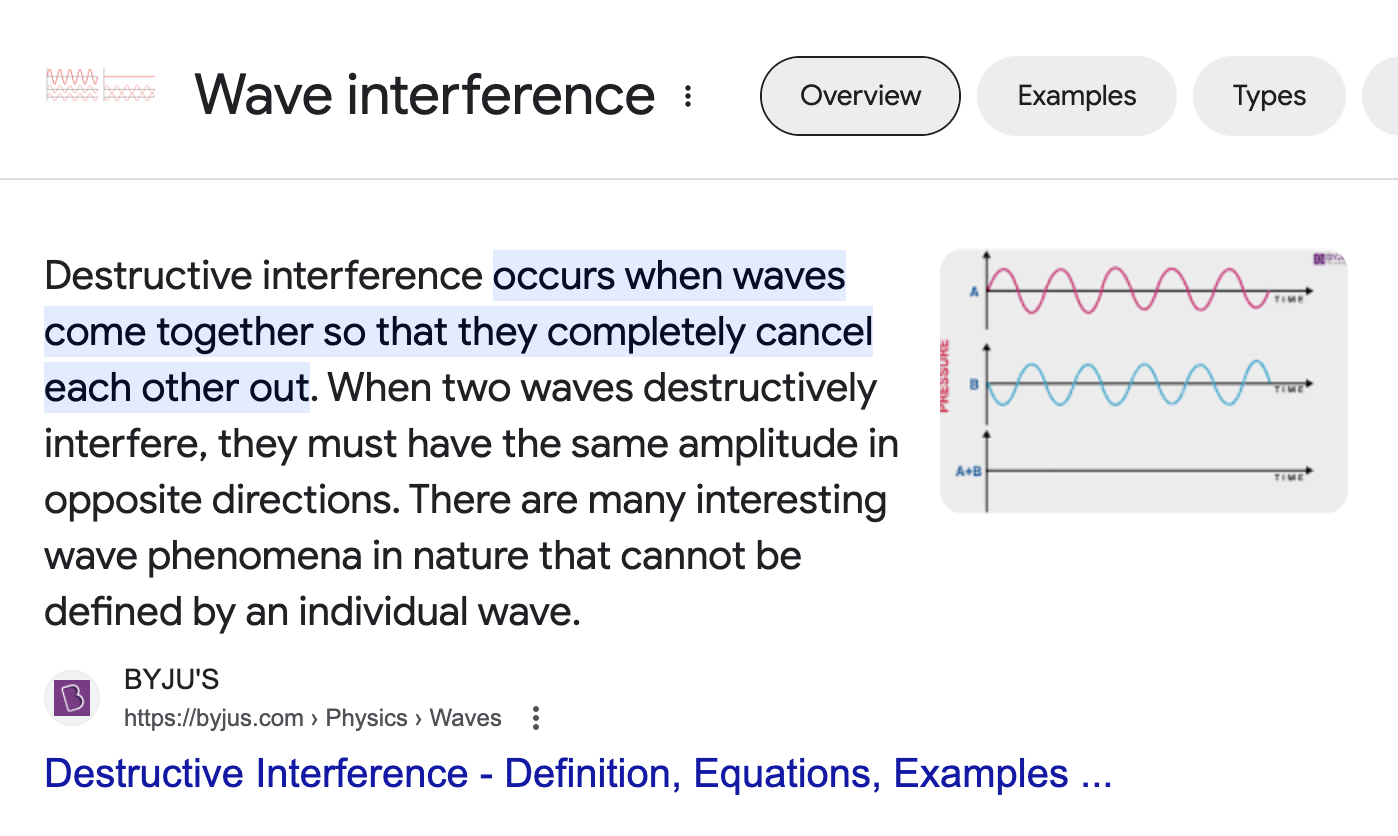Open the destructive interference diagram image
Screen dimensions: 1398x836
coord(1143,380)
